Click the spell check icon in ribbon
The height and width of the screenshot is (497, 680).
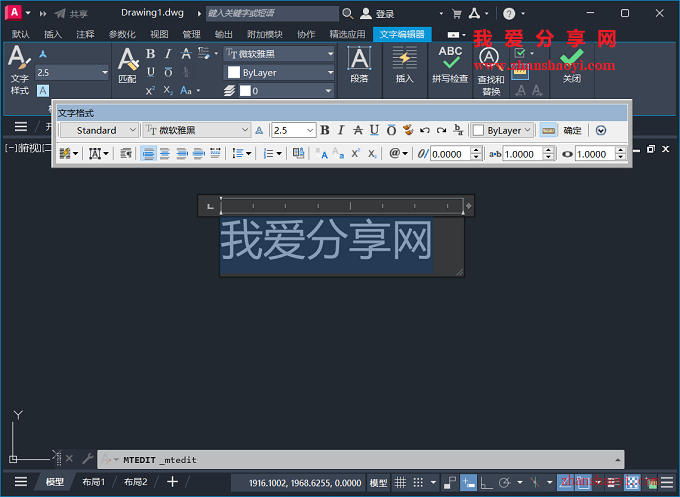point(450,62)
